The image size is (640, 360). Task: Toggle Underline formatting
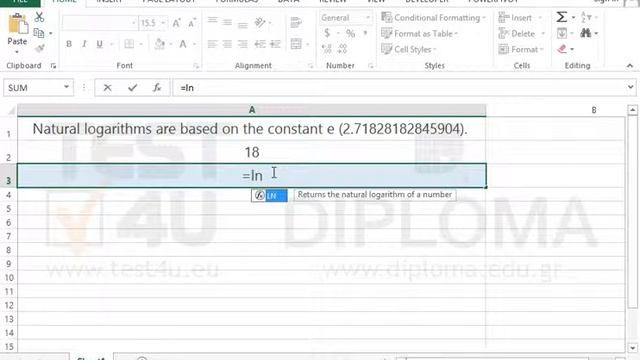pyautogui.click(x=99, y=44)
